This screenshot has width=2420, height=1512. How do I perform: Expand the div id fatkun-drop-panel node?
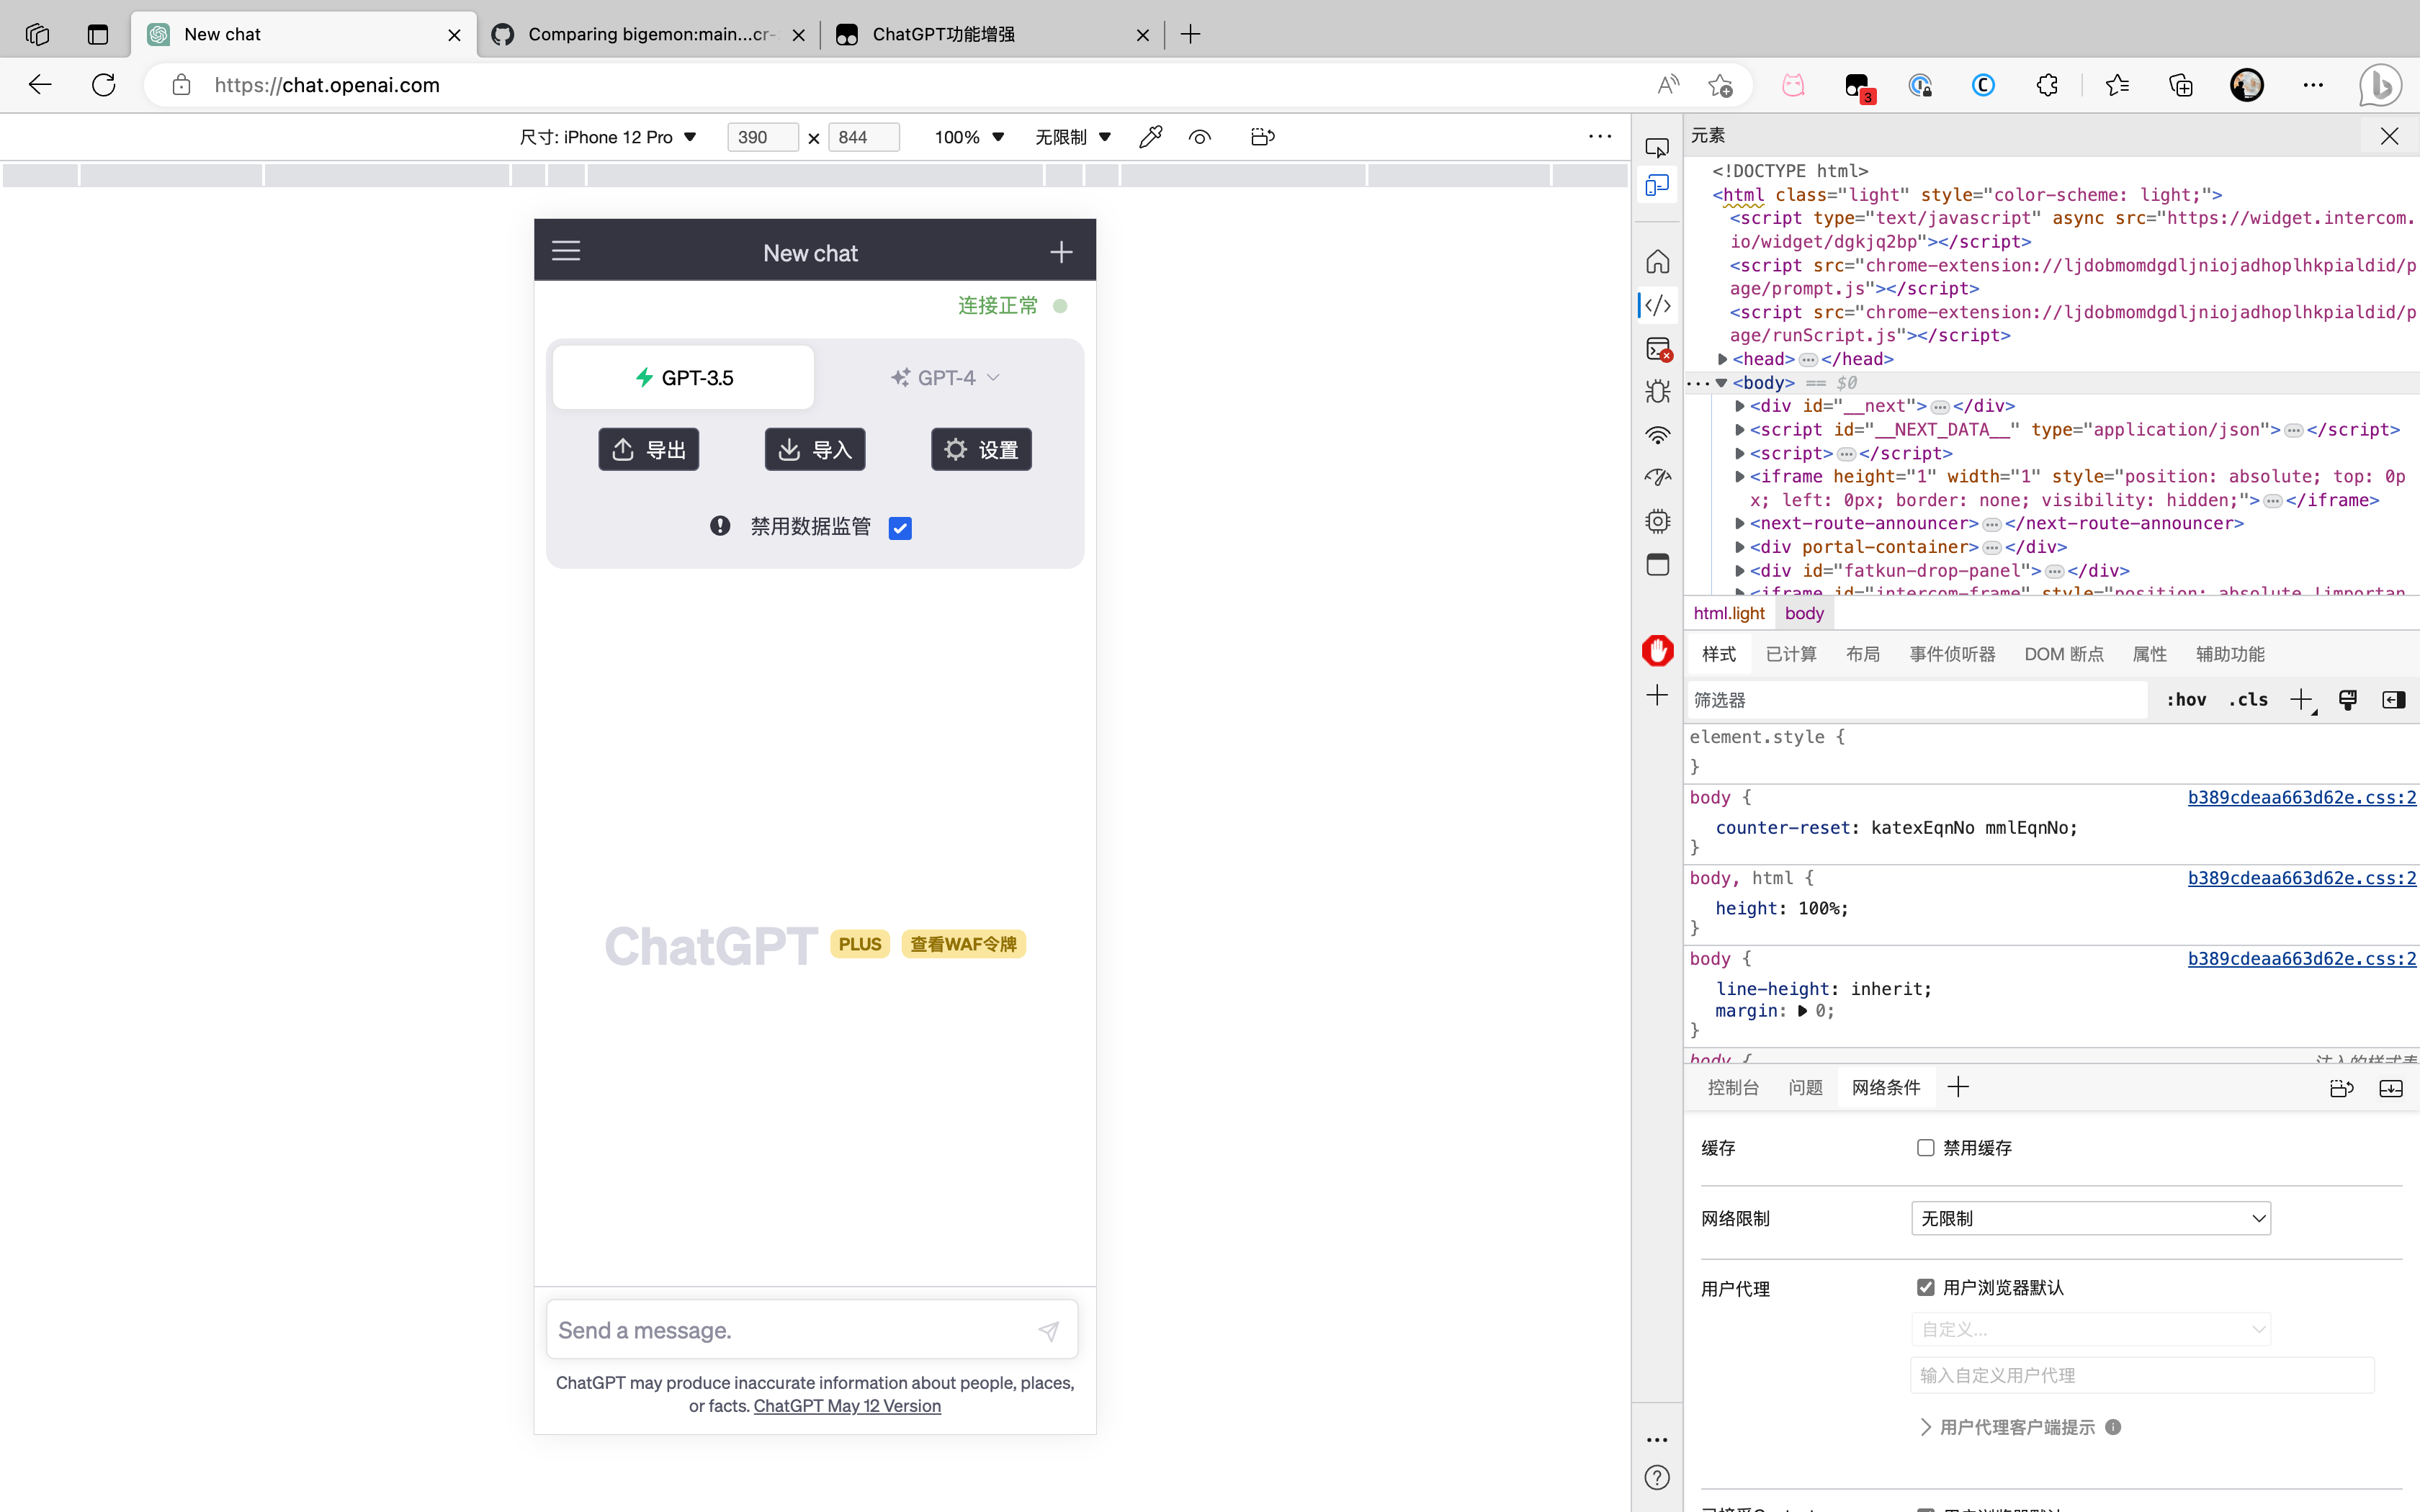(x=1740, y=571)
